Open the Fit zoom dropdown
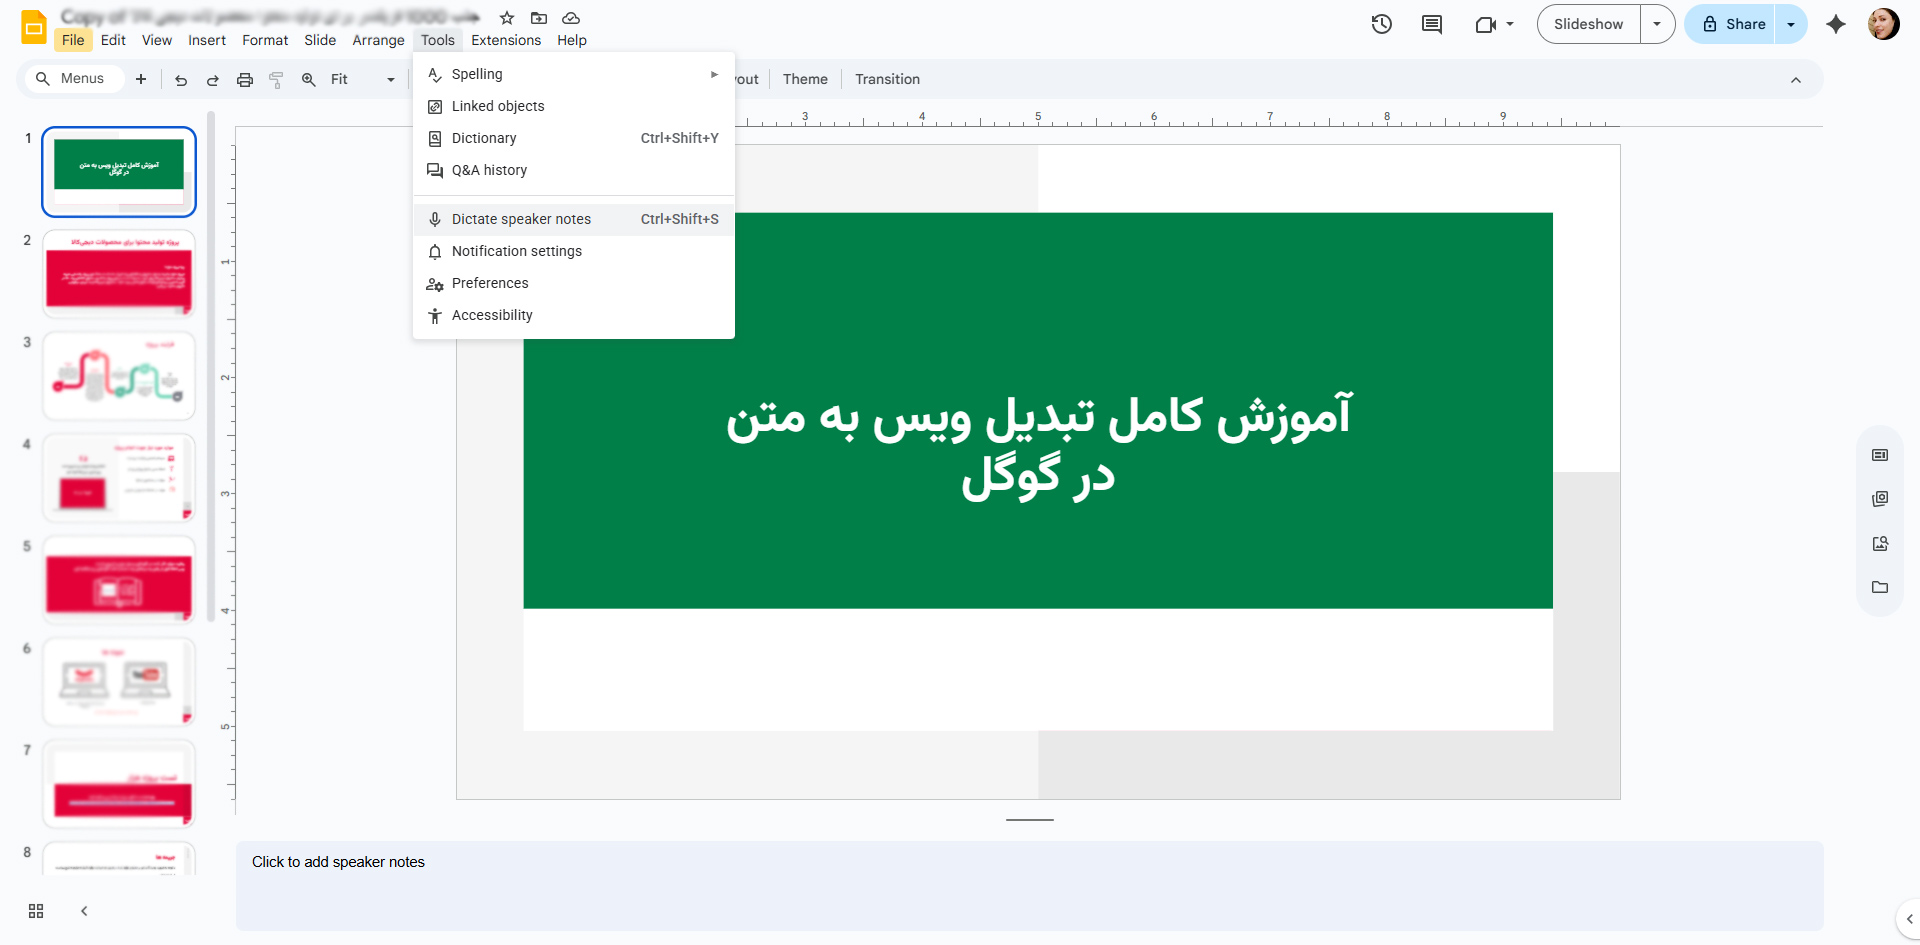This screenshot has height=945, width=1920. [x=390, y=79]
